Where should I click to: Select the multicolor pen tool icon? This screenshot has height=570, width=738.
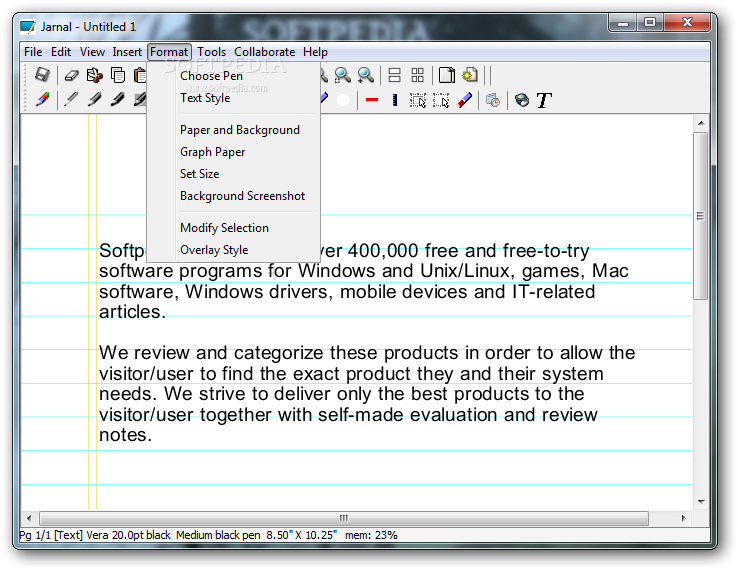click(42, 100)
